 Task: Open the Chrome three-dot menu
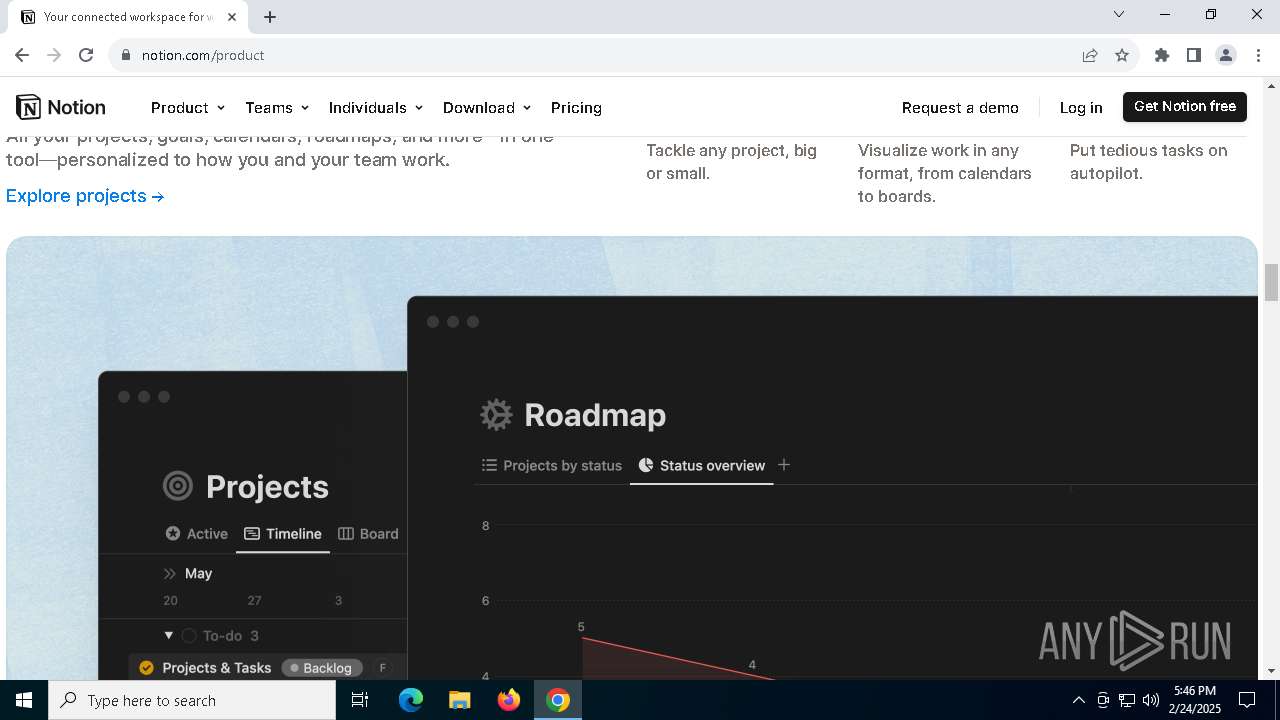(1258, 55)
